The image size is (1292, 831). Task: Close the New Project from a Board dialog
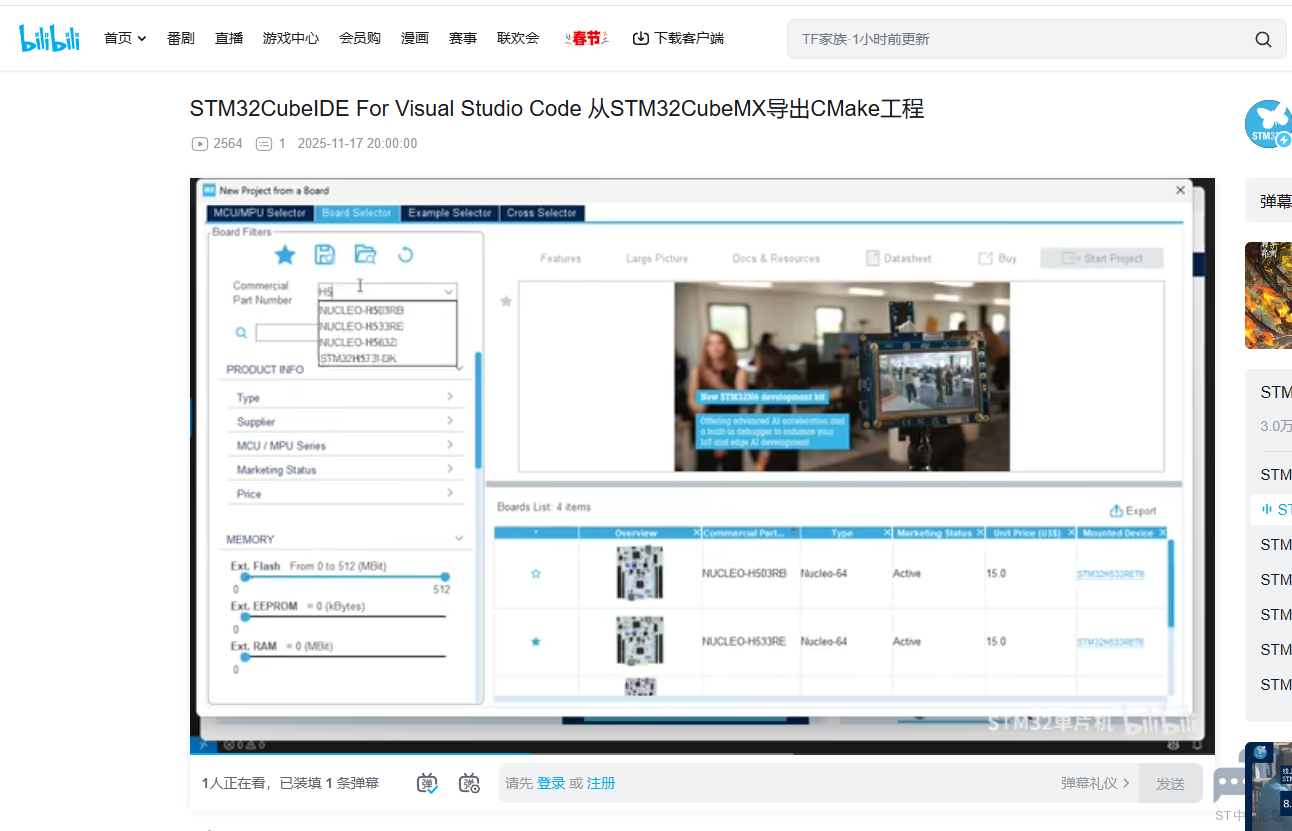1180,190
